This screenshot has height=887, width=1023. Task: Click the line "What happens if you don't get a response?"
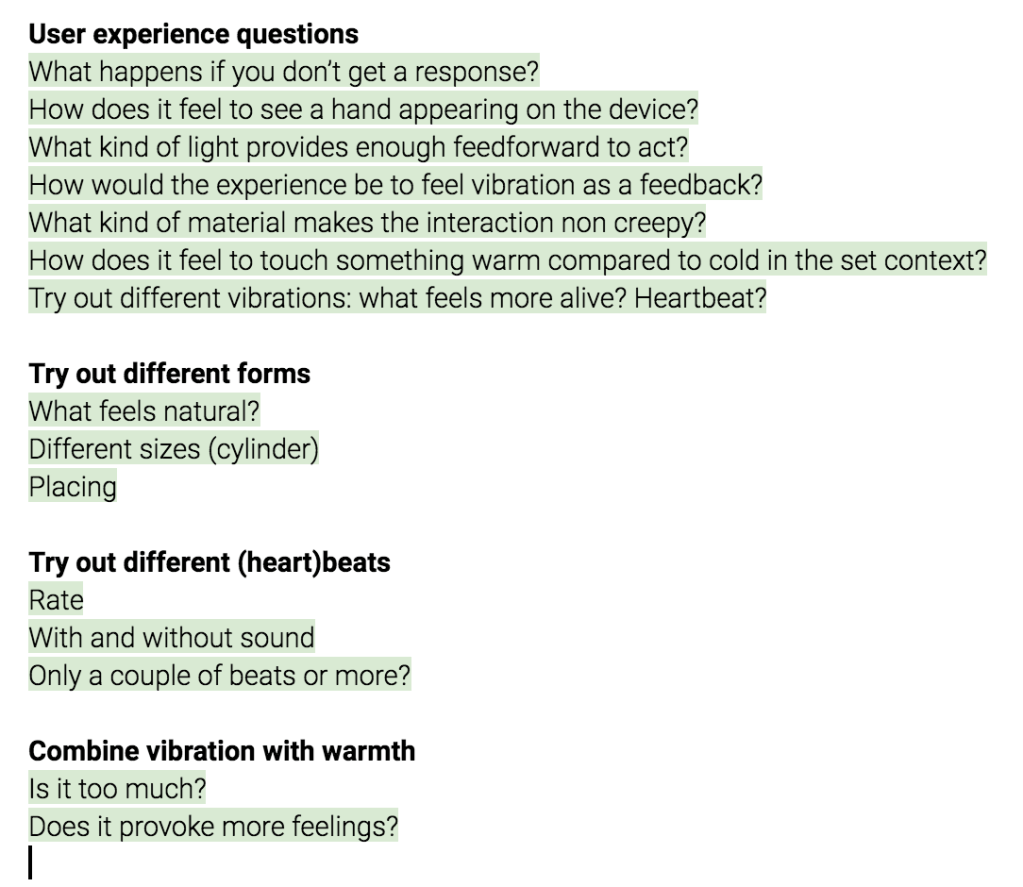283,72
